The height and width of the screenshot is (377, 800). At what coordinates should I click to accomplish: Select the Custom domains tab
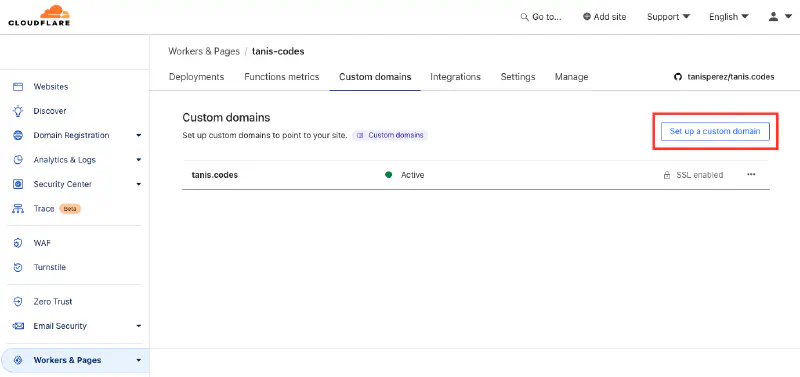[375, 77]
